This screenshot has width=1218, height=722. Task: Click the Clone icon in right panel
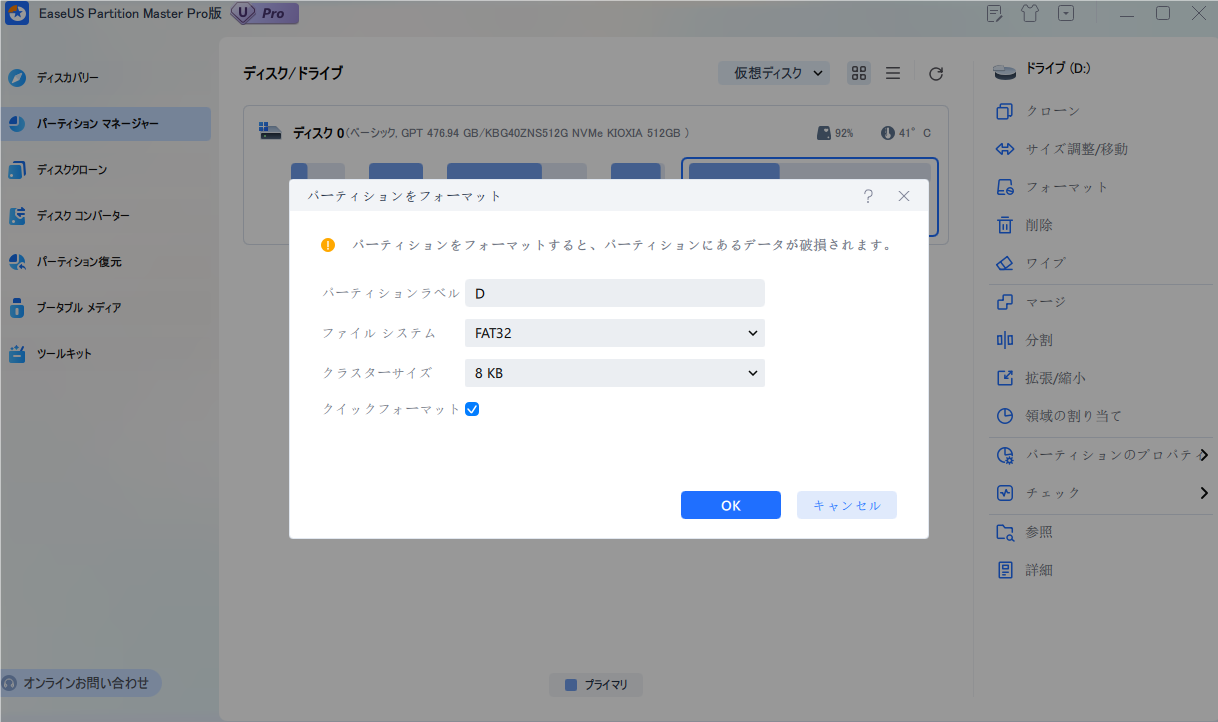coord(1005,111)
